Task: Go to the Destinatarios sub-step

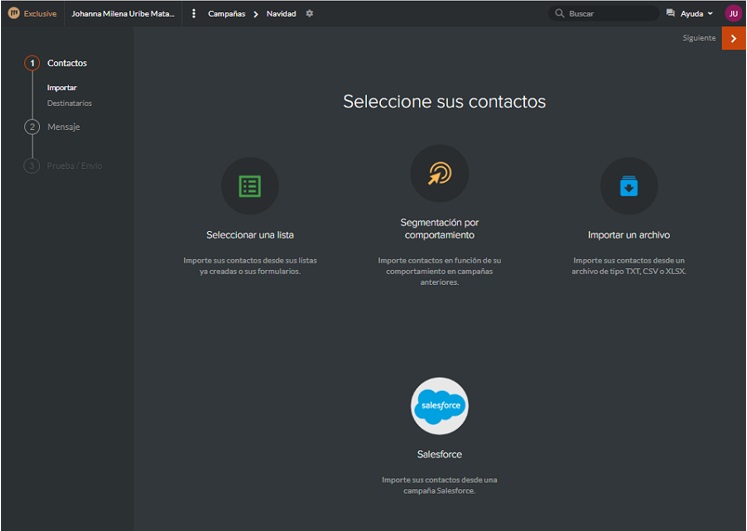Action: coord(69,103)
